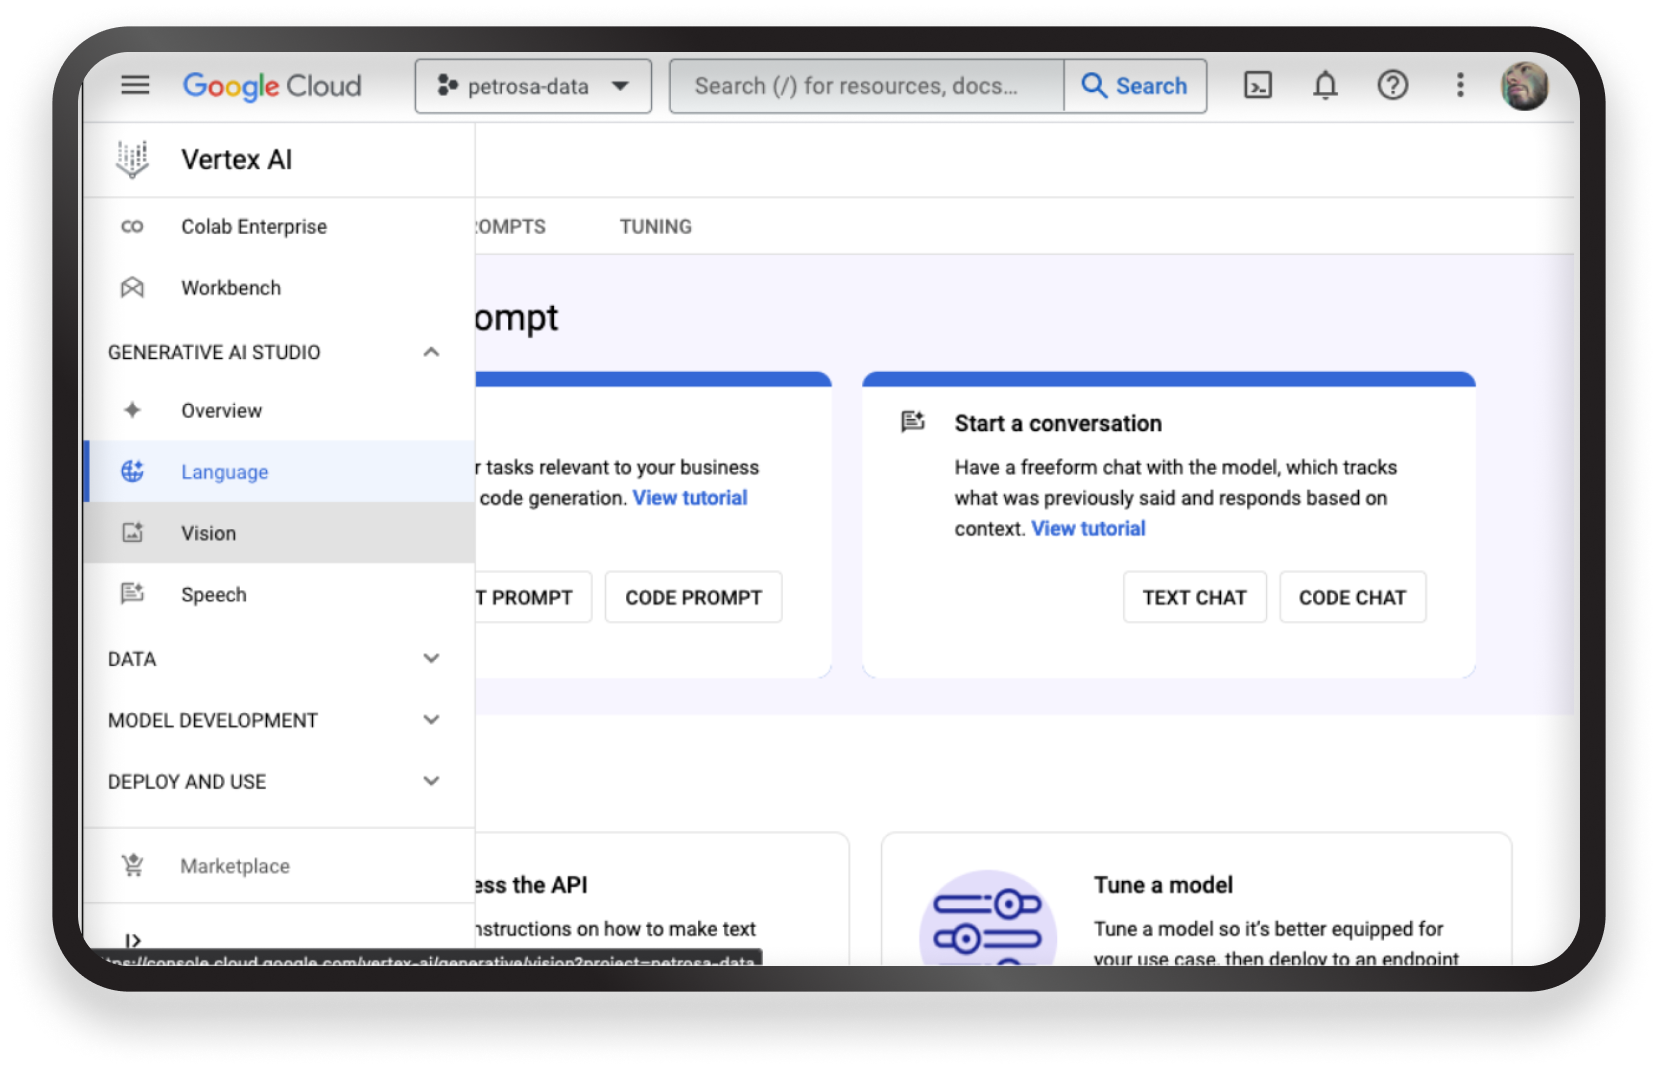The height and width of the screenshot is (1069, 1657).
Task: Open the three-dot more options menu
Action: pos(1460,86)
